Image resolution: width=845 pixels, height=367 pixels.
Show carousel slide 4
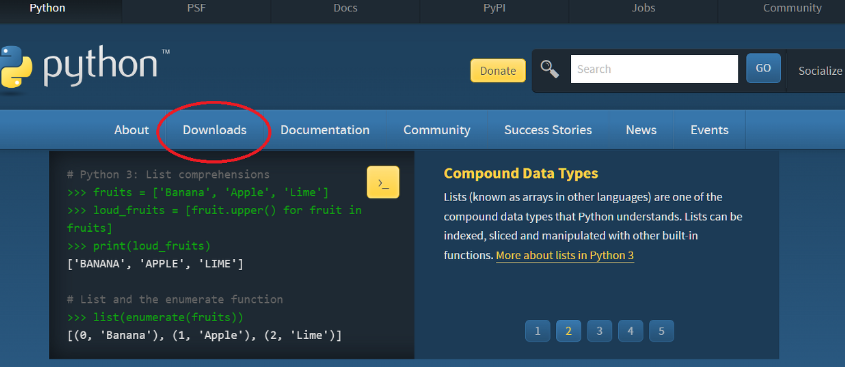[631, 331]
